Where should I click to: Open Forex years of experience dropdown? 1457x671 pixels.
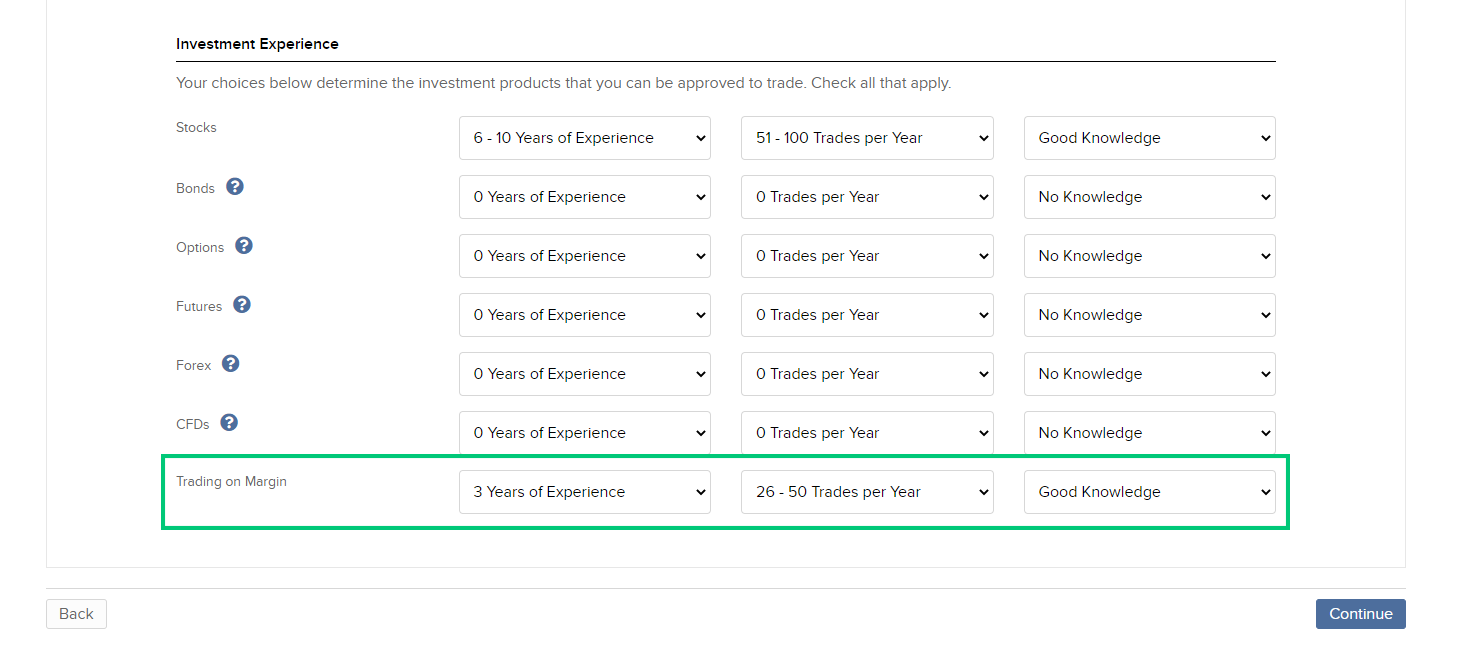click(x=585, y=374)
